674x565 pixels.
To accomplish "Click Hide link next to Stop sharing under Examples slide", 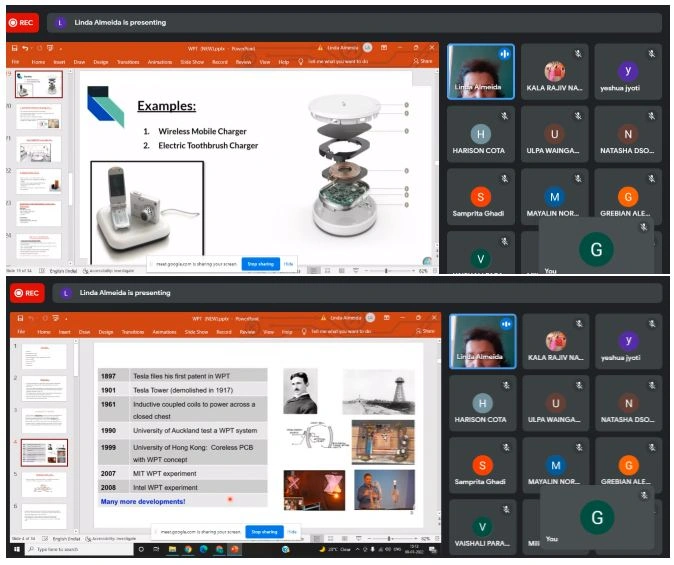I will (x=288, y=264).
